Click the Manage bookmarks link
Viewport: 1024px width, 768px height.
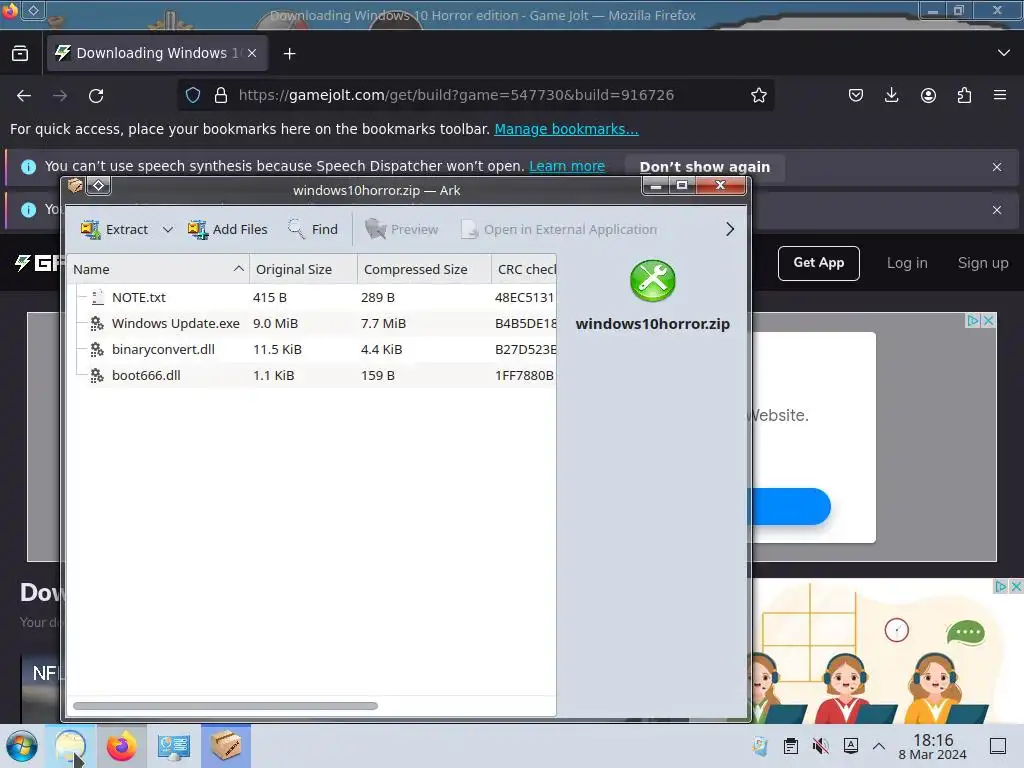tap(566, 129)
